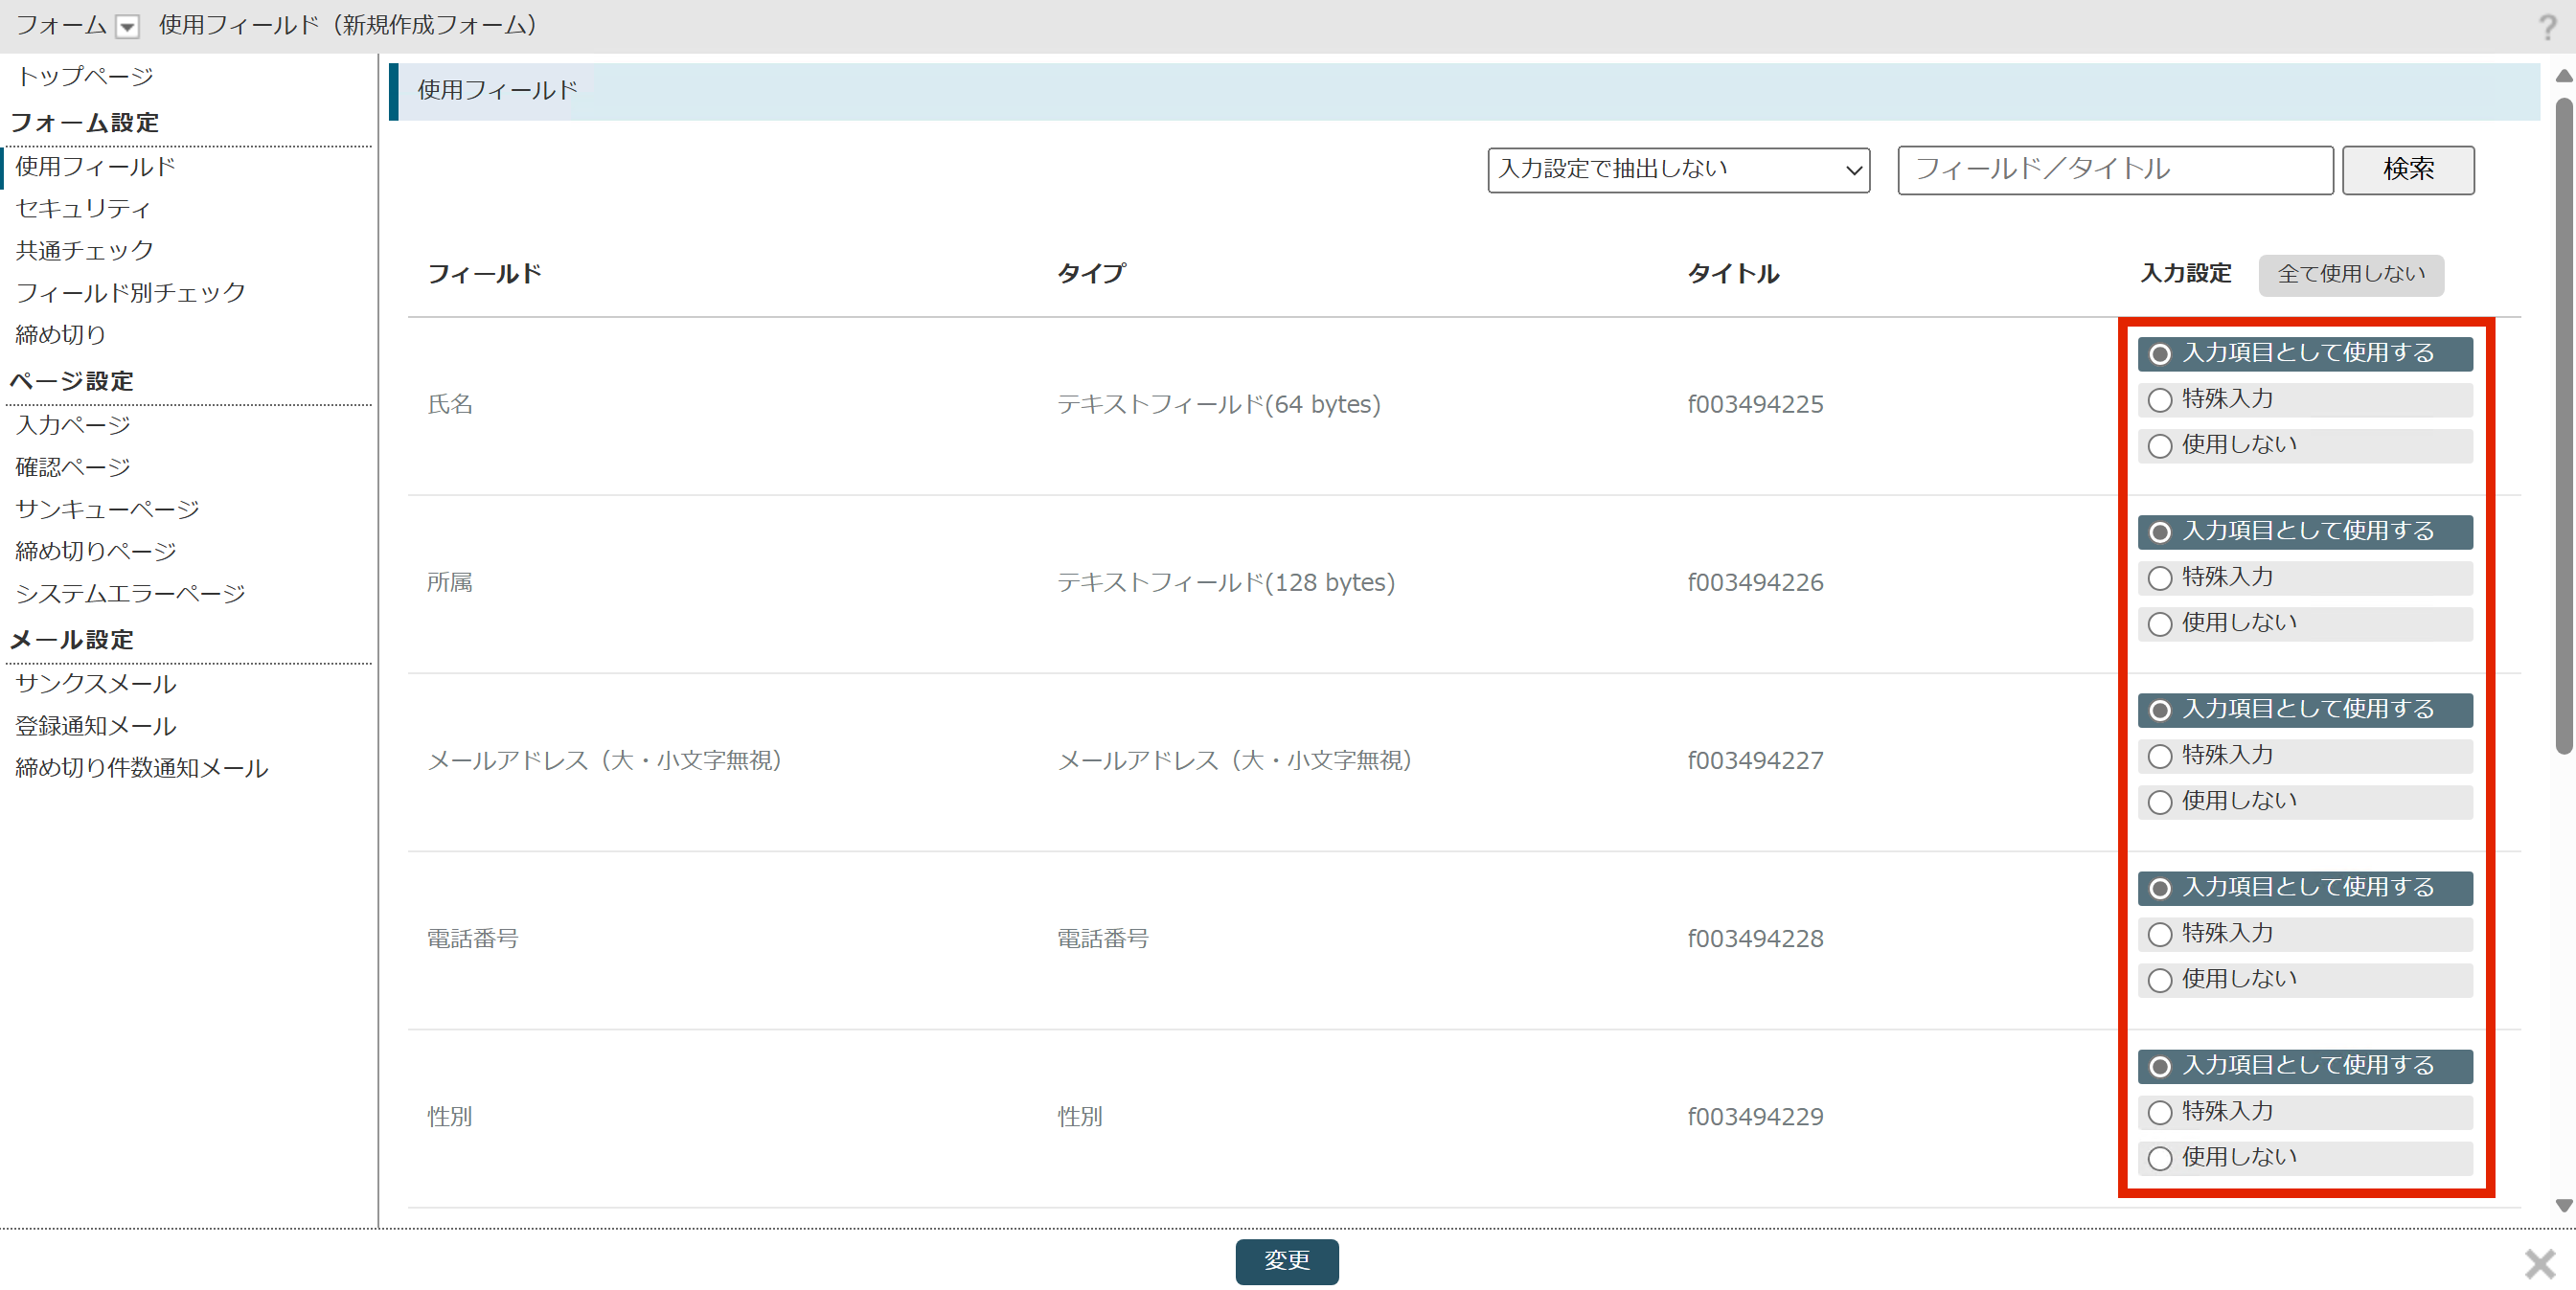This screenshot has width=2576, height=1290.
Task: Open 締め切り under フォーム設定
Action: click(x=61, y=334)
